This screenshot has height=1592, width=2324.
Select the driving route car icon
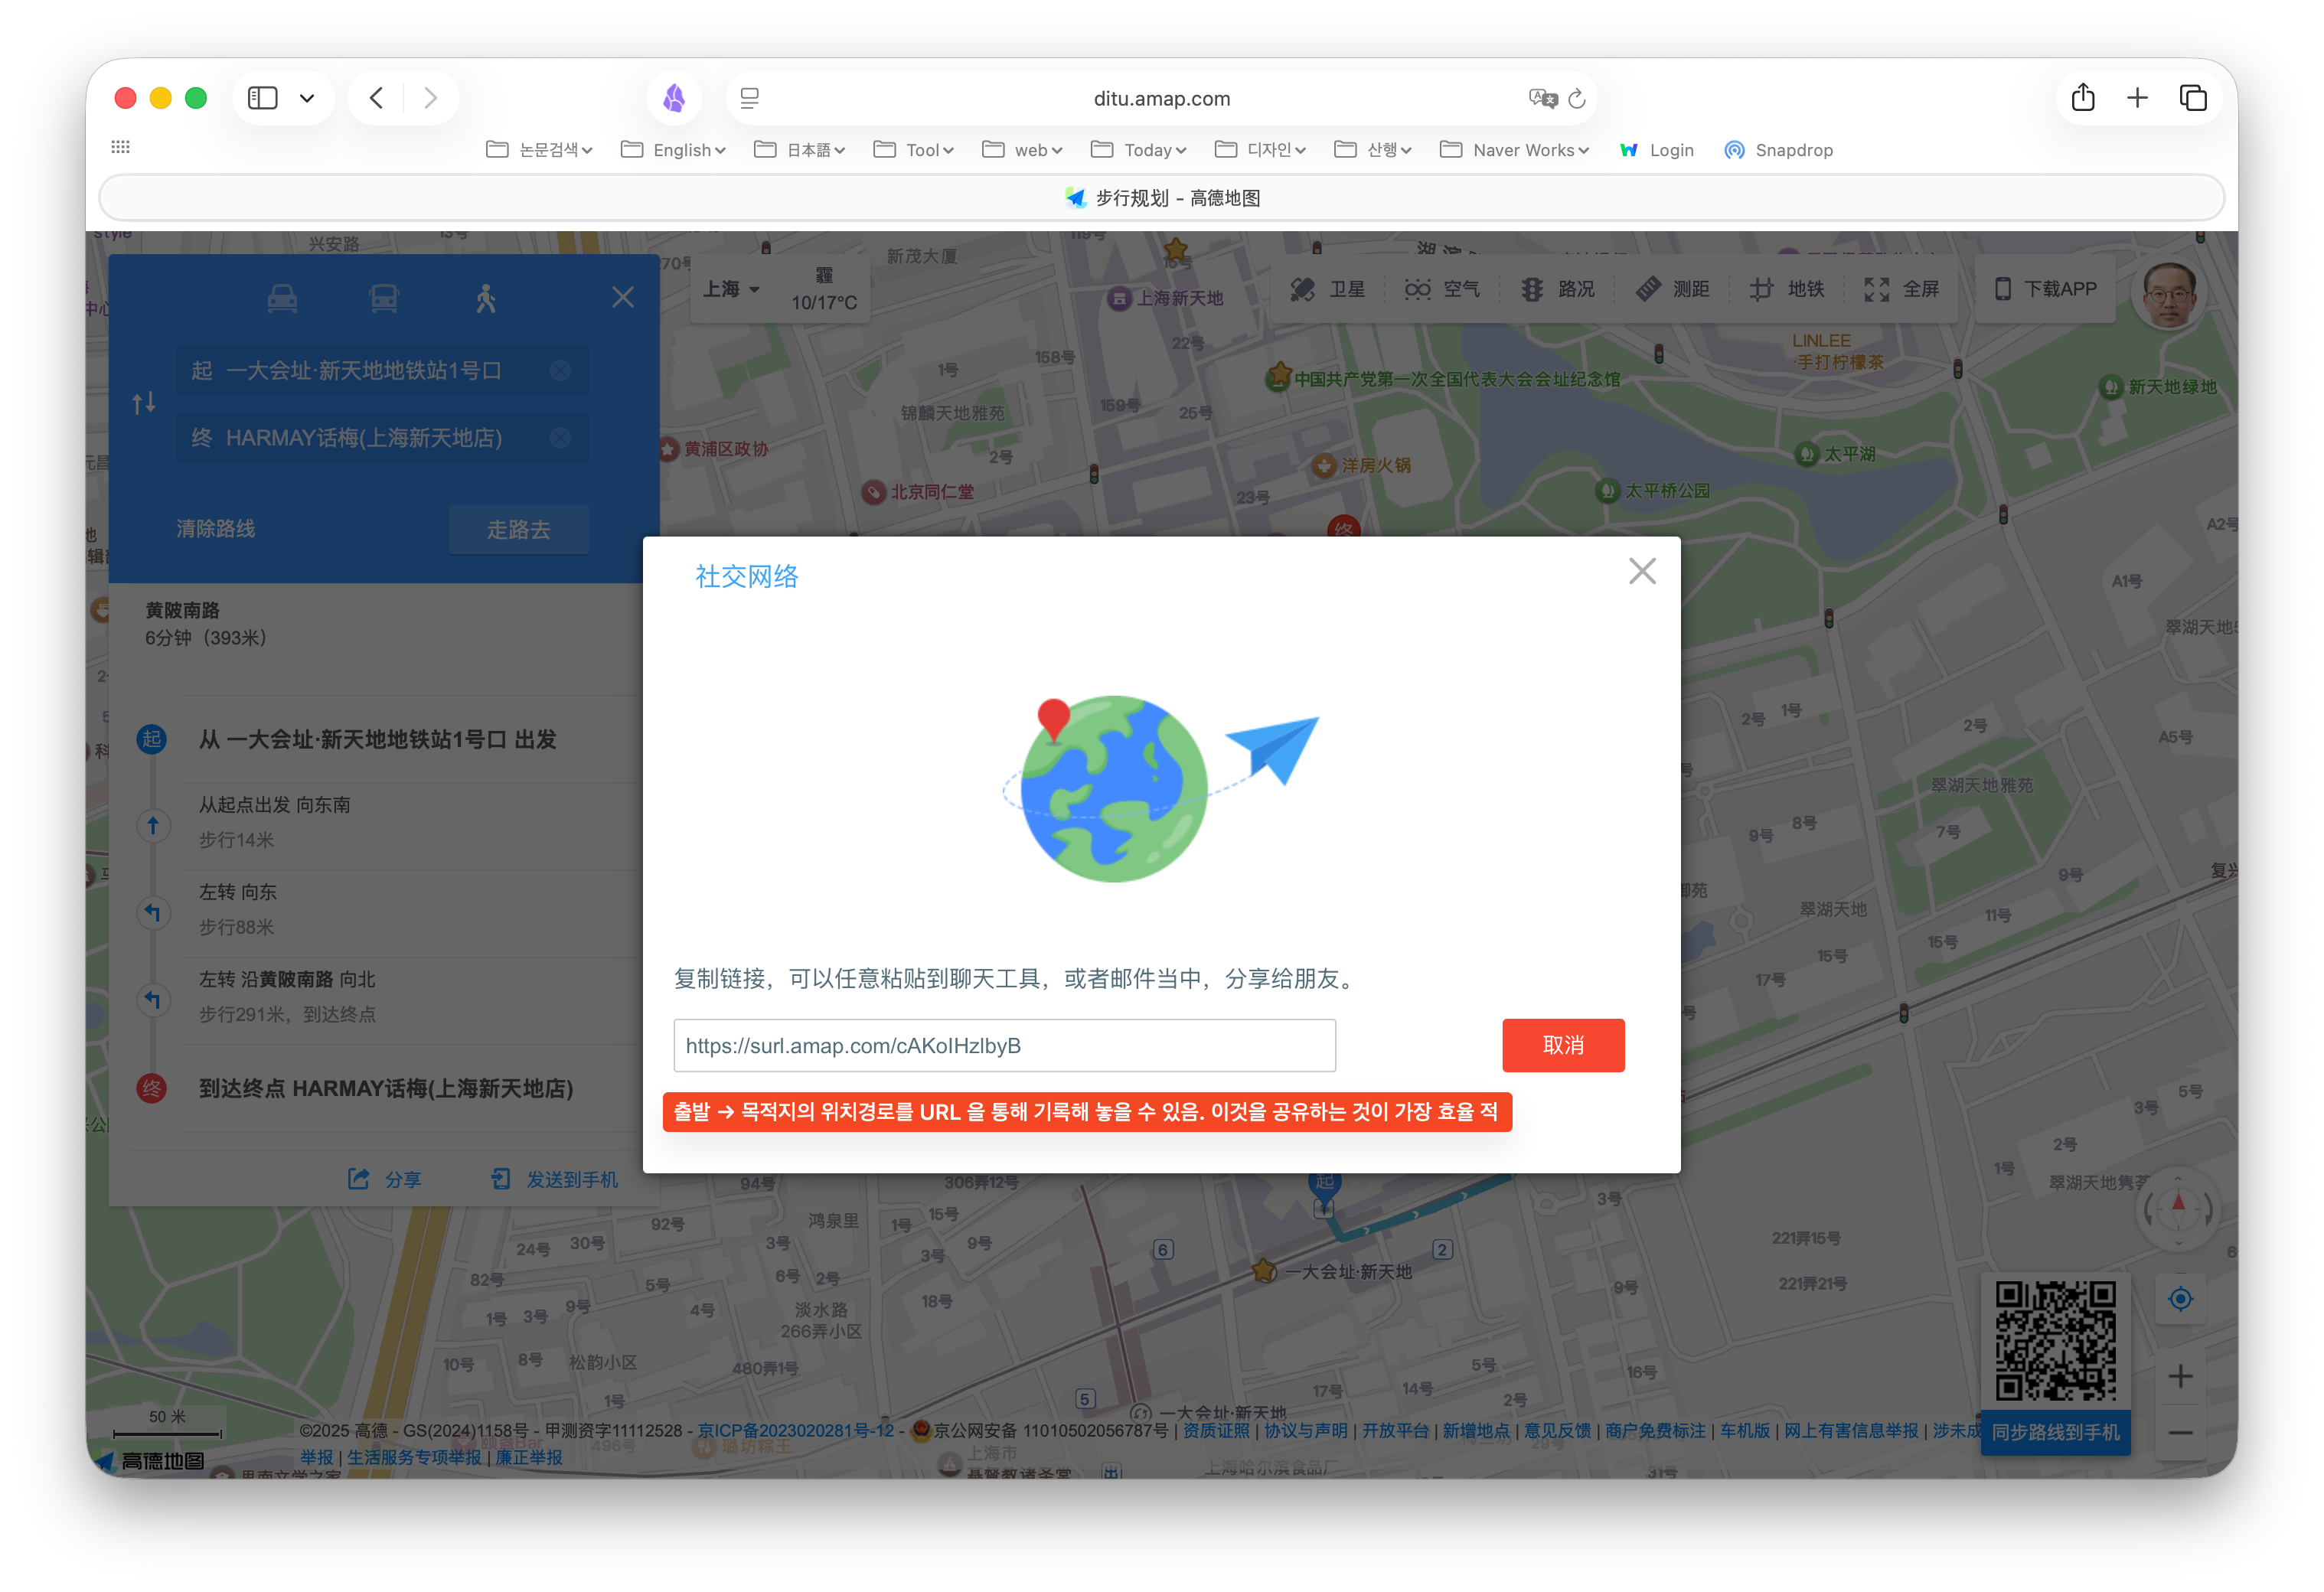click(282, 298)
